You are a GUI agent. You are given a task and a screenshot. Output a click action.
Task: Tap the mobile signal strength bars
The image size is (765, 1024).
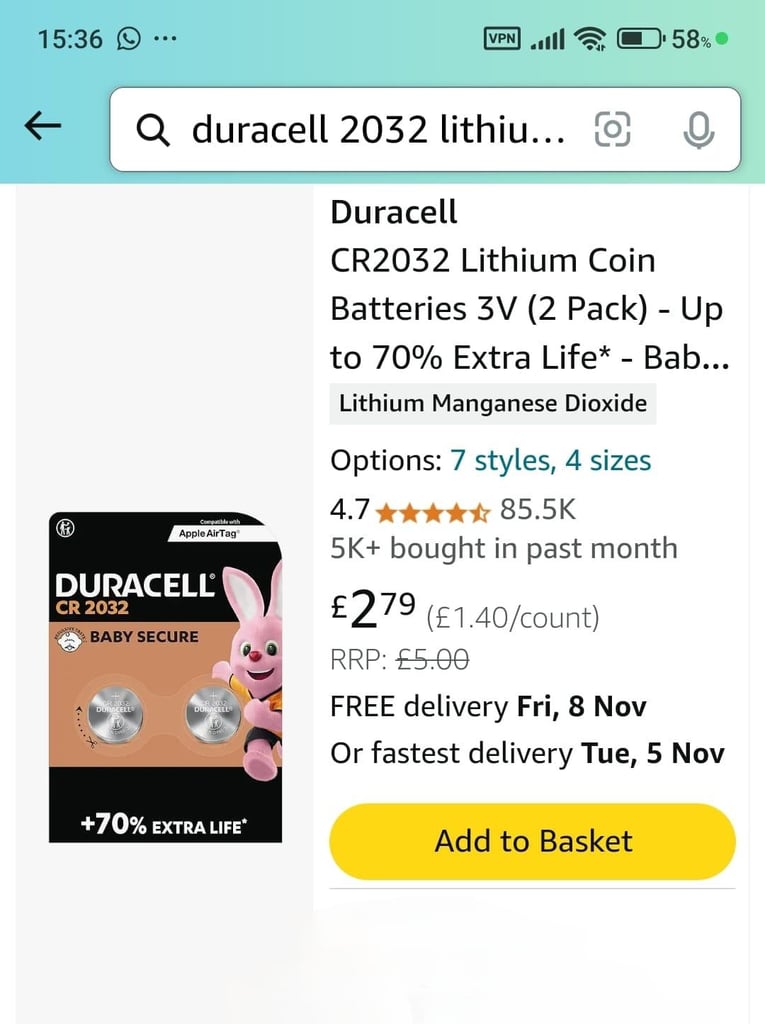(547, 40)
